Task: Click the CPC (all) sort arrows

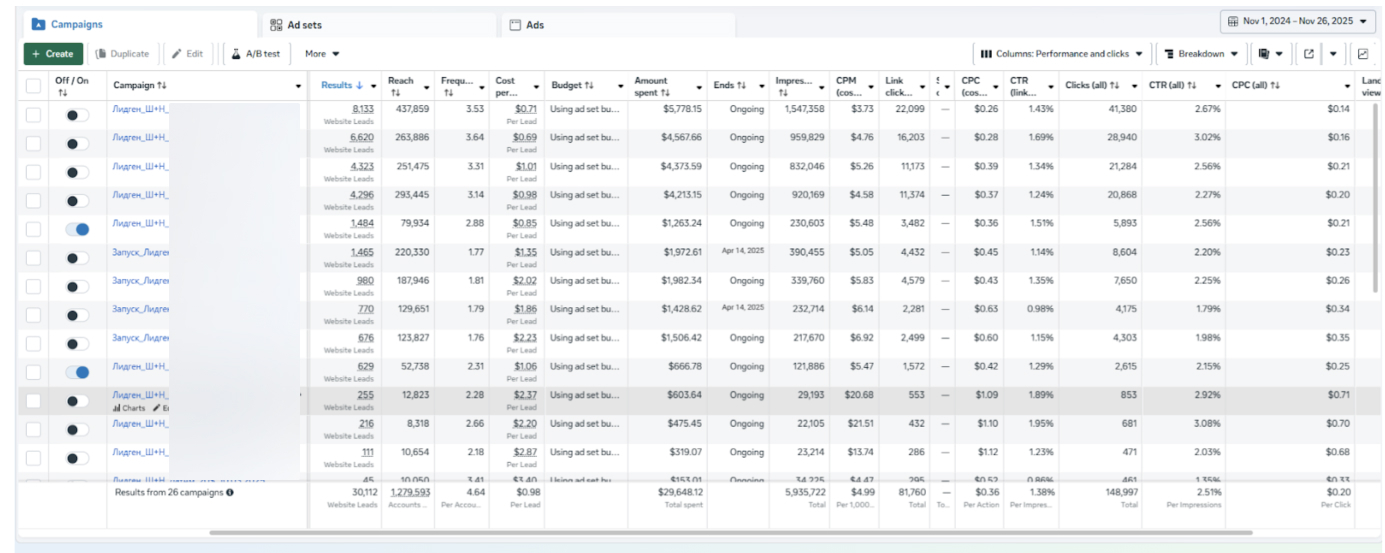Action: pyautogui.click(x=1274, y=86)
